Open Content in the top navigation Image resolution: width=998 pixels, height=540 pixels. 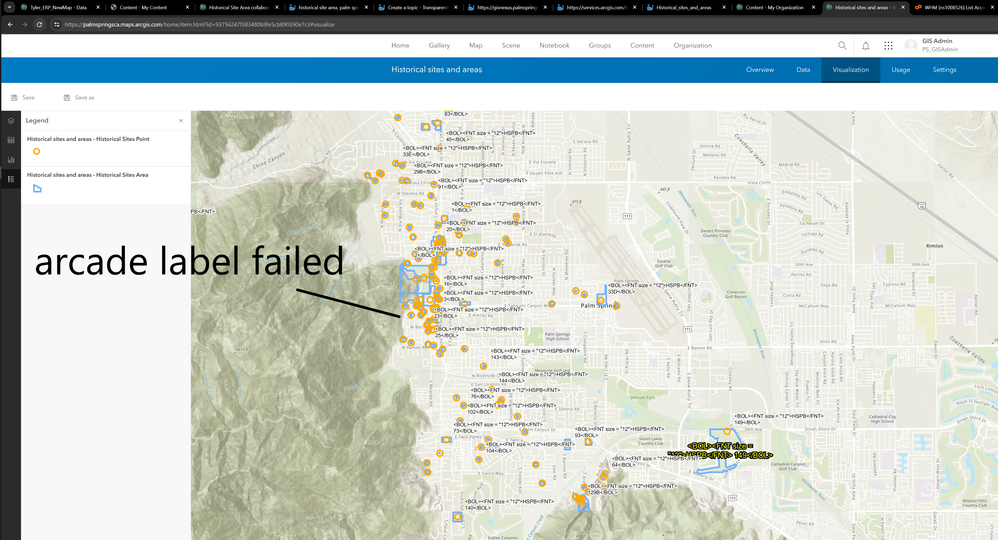click(642, 45)
